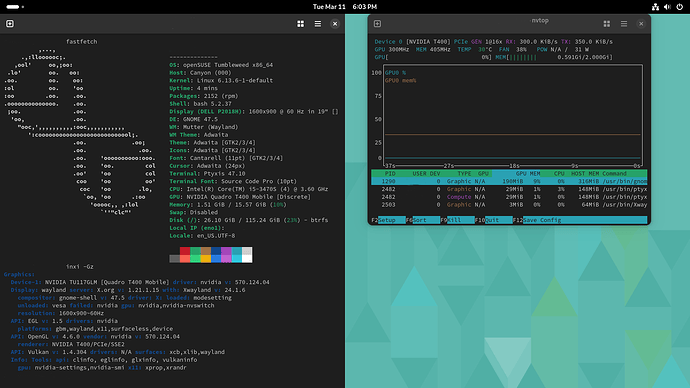Click 'Source Code Pro (10pt)' terminal font
Screen dimensions: 690x388
259,181
